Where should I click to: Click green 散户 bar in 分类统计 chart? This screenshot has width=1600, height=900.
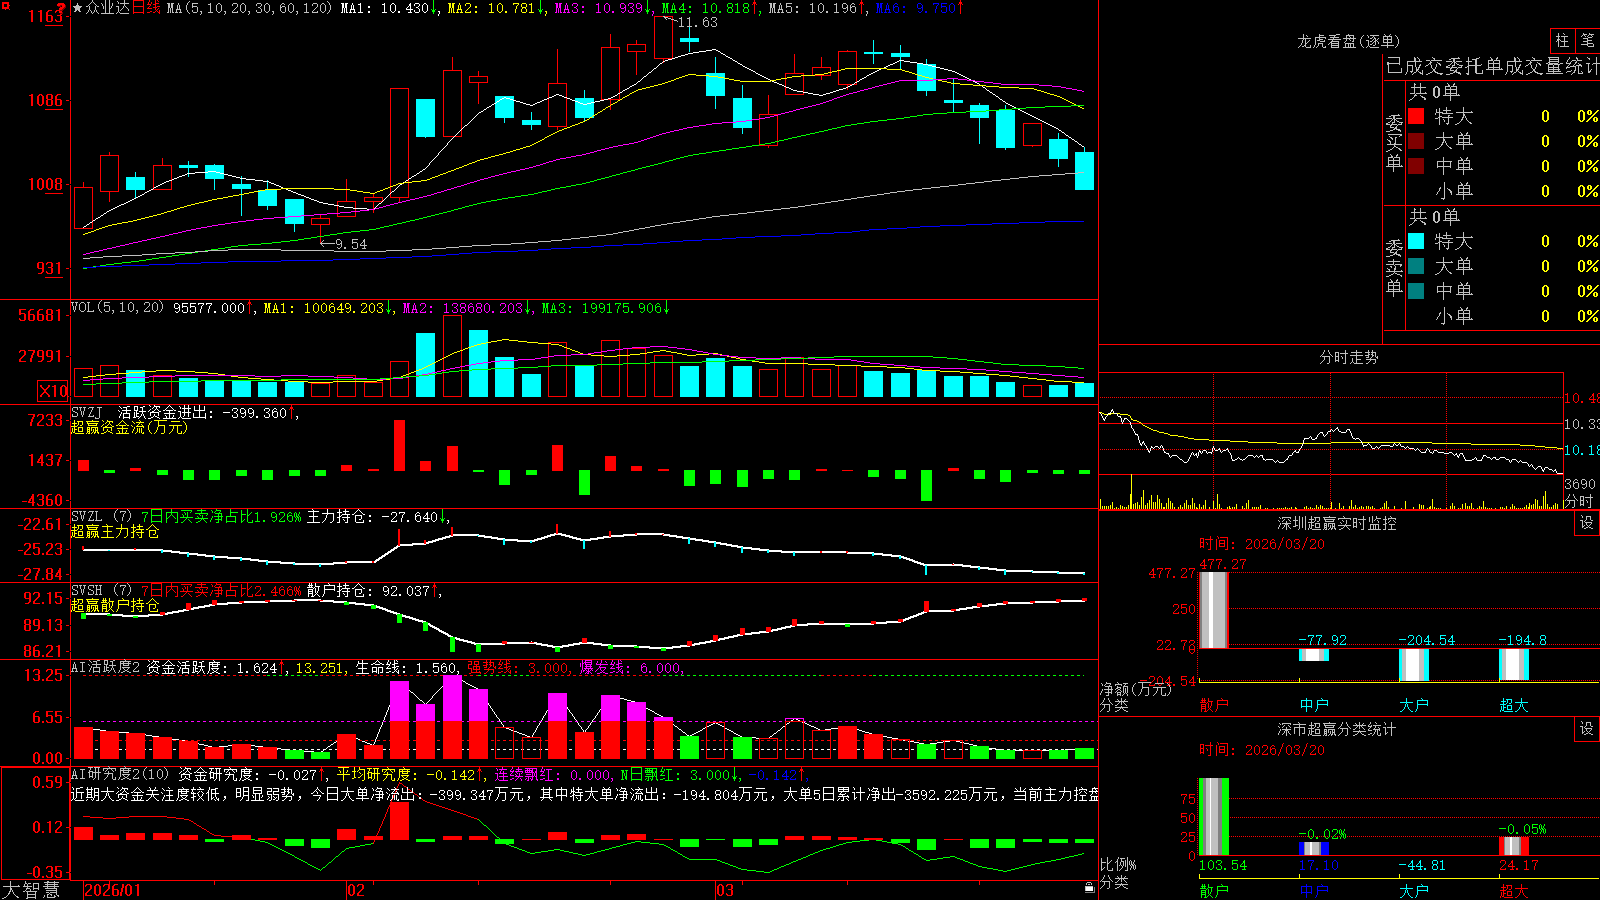(x=1214, y=817)
